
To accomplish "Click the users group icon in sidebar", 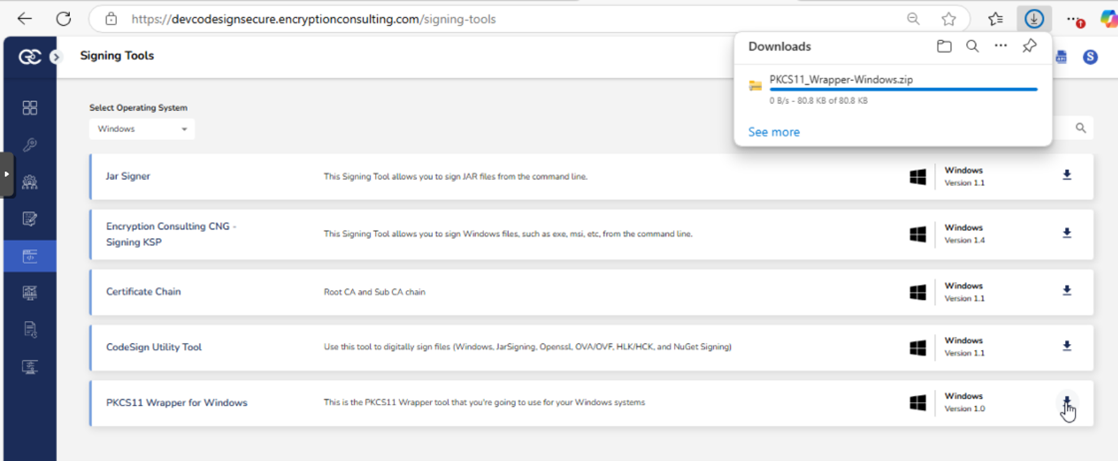I will [30, 182].
